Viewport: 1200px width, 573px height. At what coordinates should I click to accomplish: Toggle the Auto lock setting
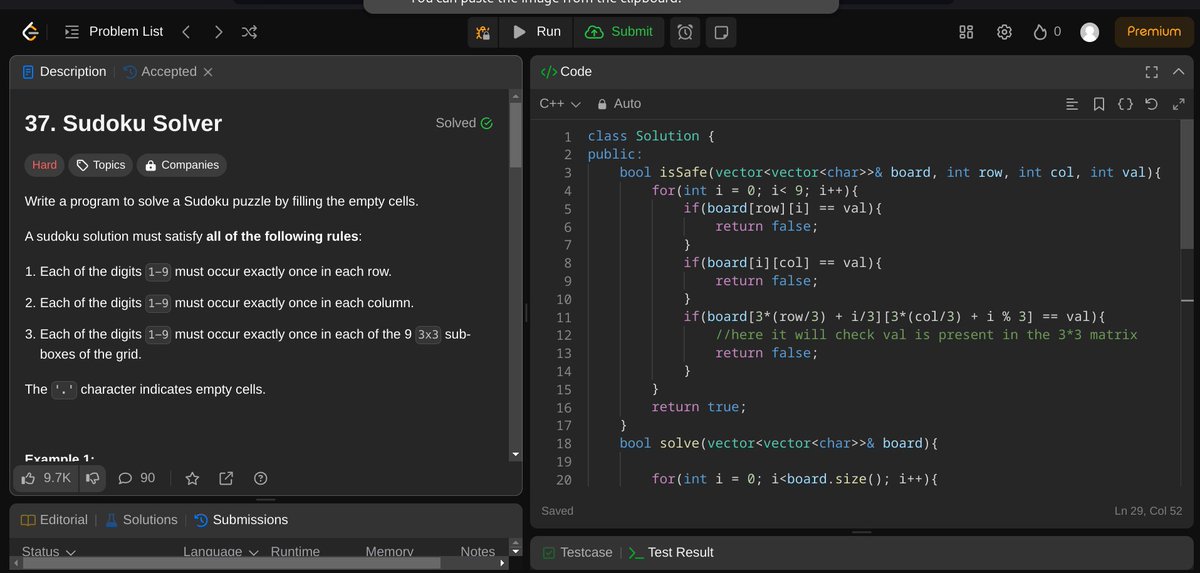tap(618, 104)
